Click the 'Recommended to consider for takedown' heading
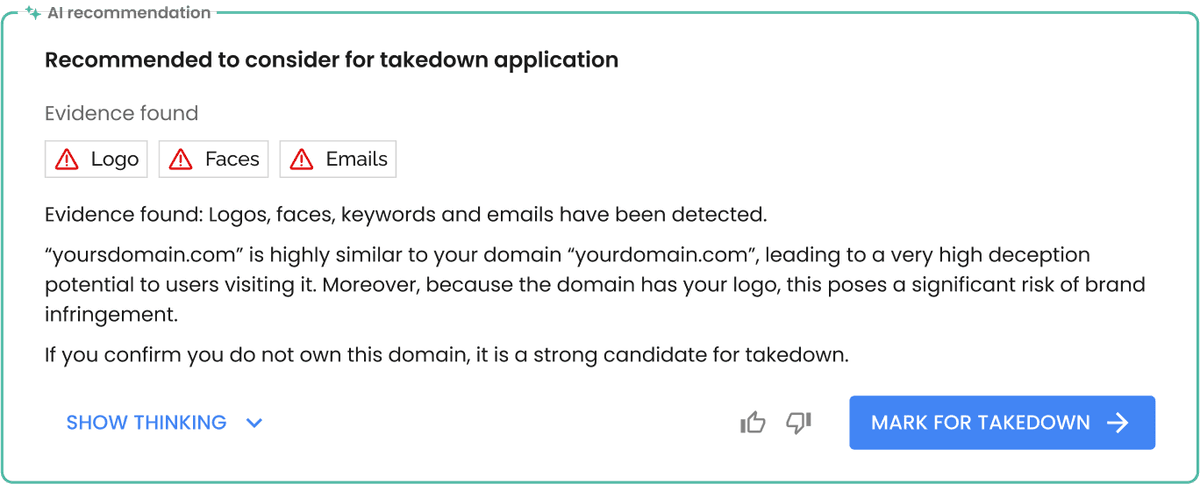The image size is (1200, 484). [x=331, y=60]
